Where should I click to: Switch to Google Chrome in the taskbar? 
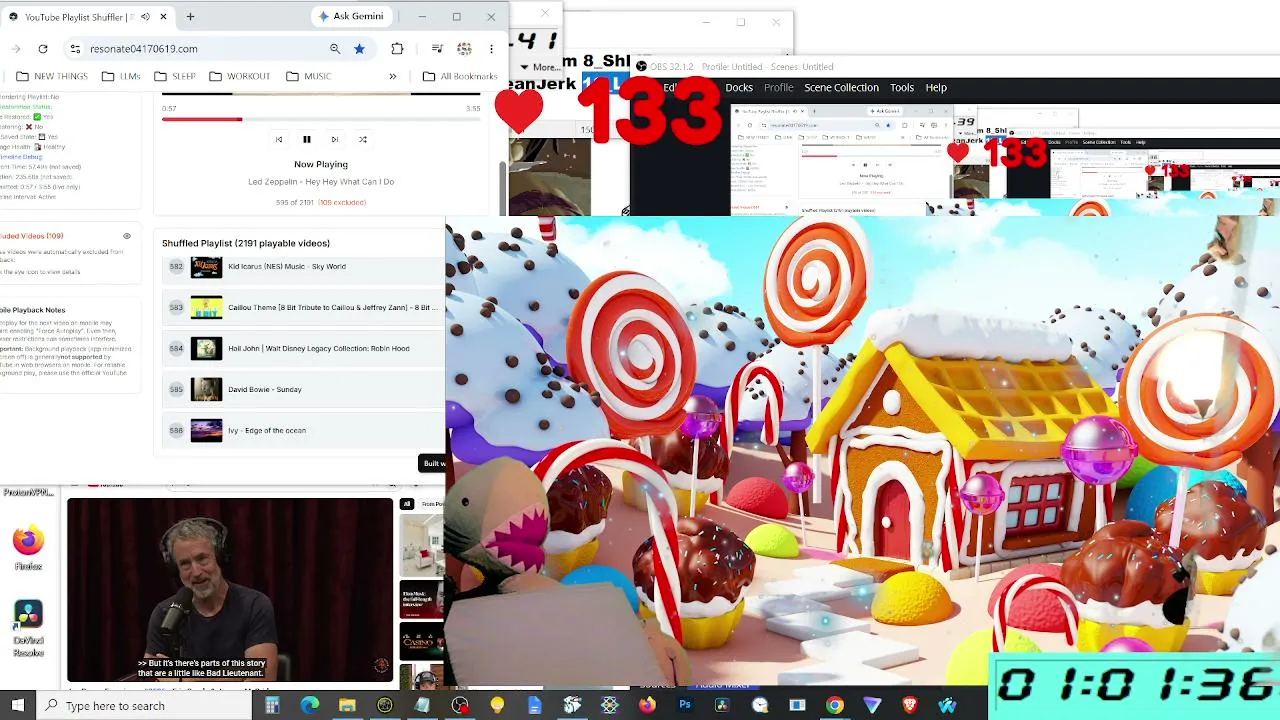click(x=834, y=706)
